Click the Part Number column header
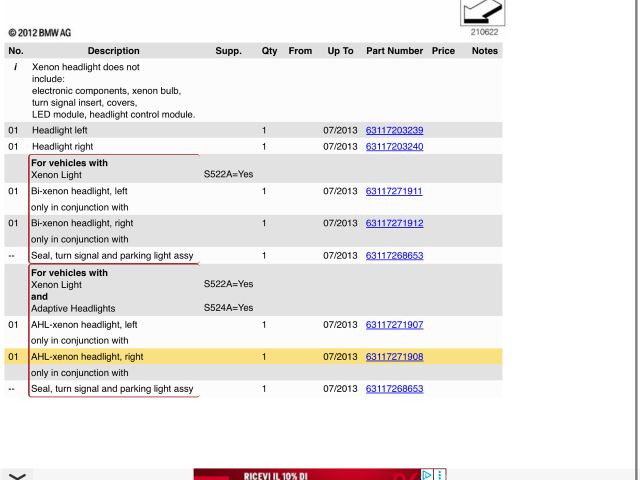The width and height of the screenshot is (640, 480). 394,50
